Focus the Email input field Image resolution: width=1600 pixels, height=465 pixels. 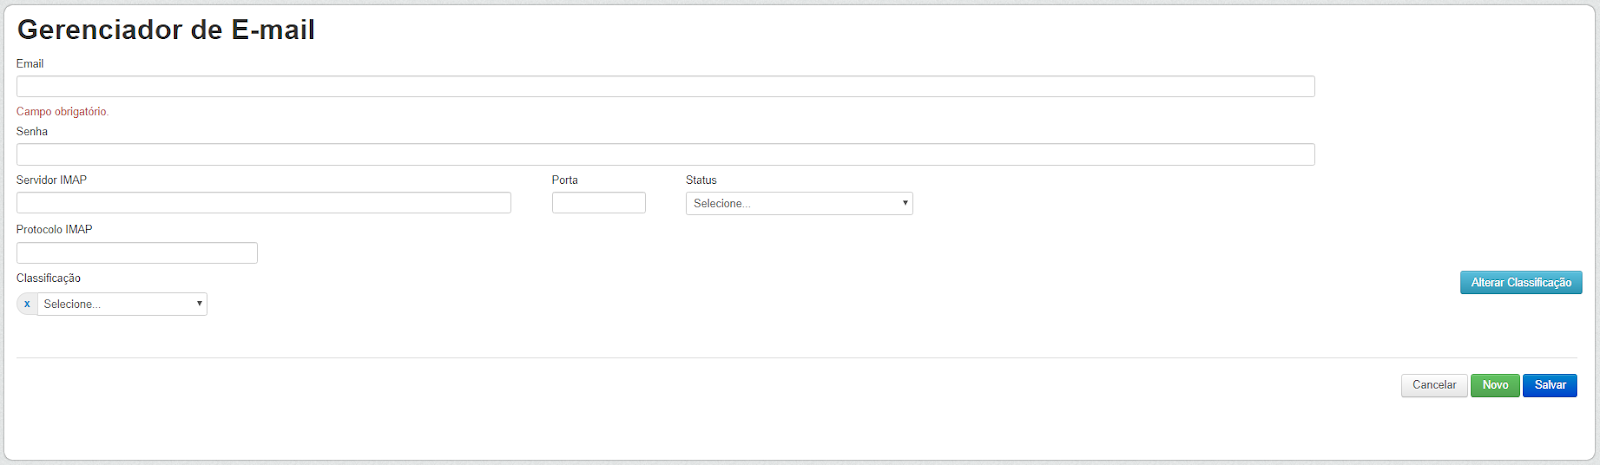click(x=665, y=86)
